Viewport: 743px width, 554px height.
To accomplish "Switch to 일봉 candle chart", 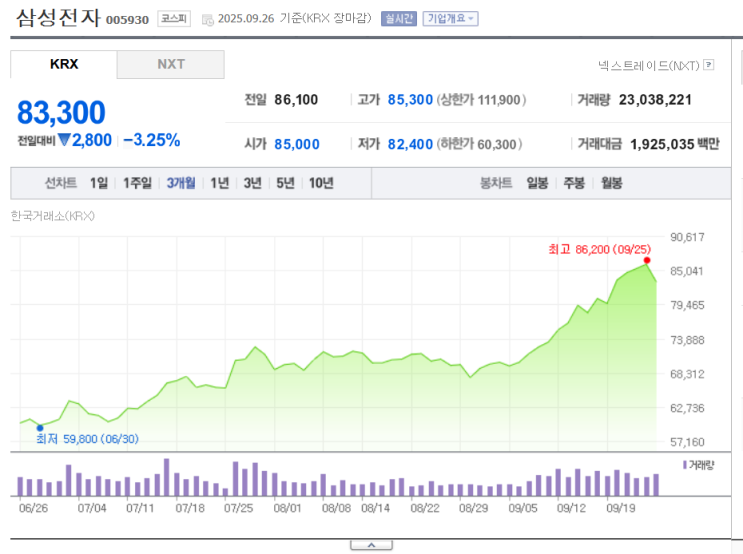I will point(537,183).
